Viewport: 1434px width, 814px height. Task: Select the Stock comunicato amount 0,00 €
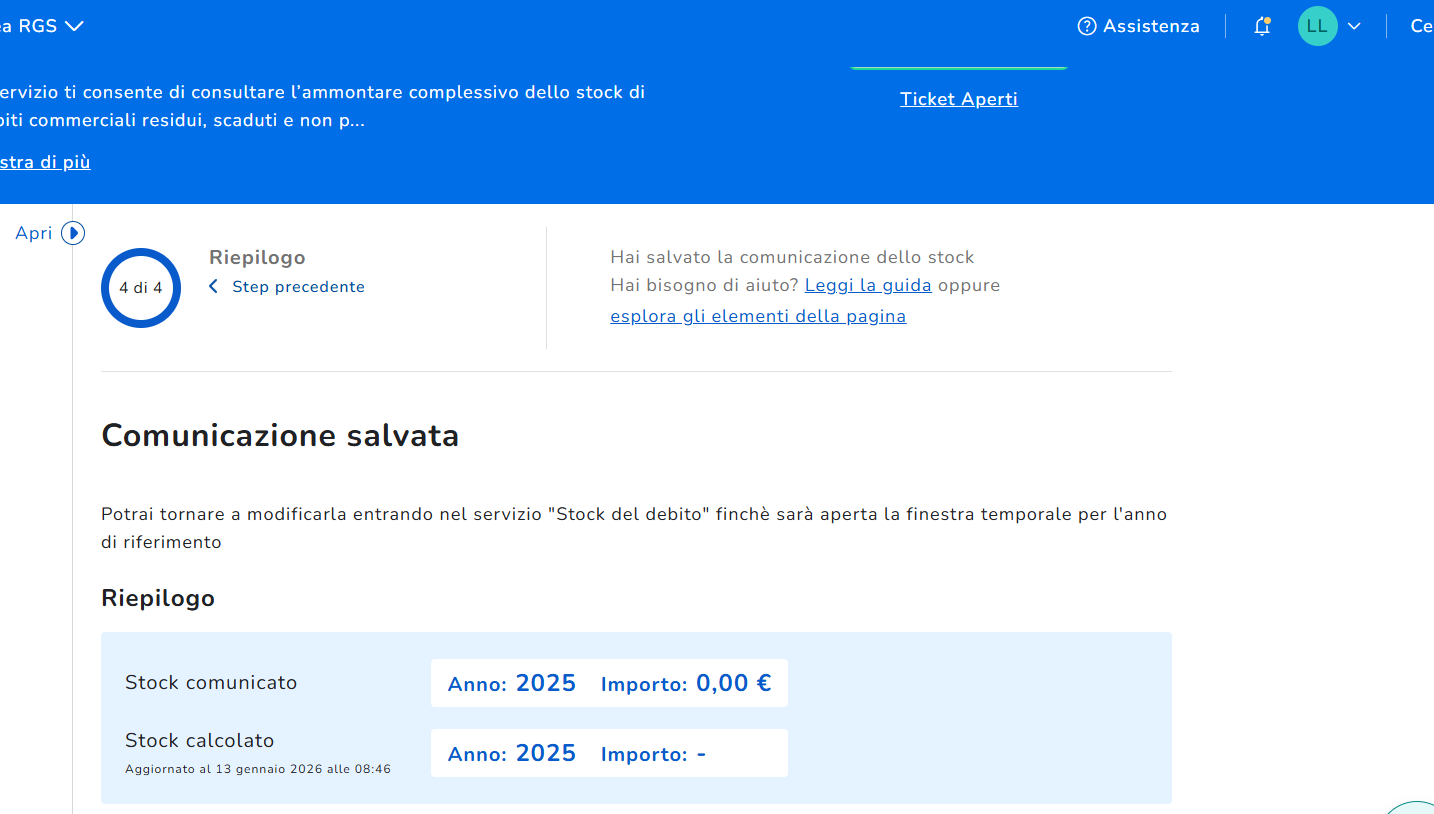(732, 683)
